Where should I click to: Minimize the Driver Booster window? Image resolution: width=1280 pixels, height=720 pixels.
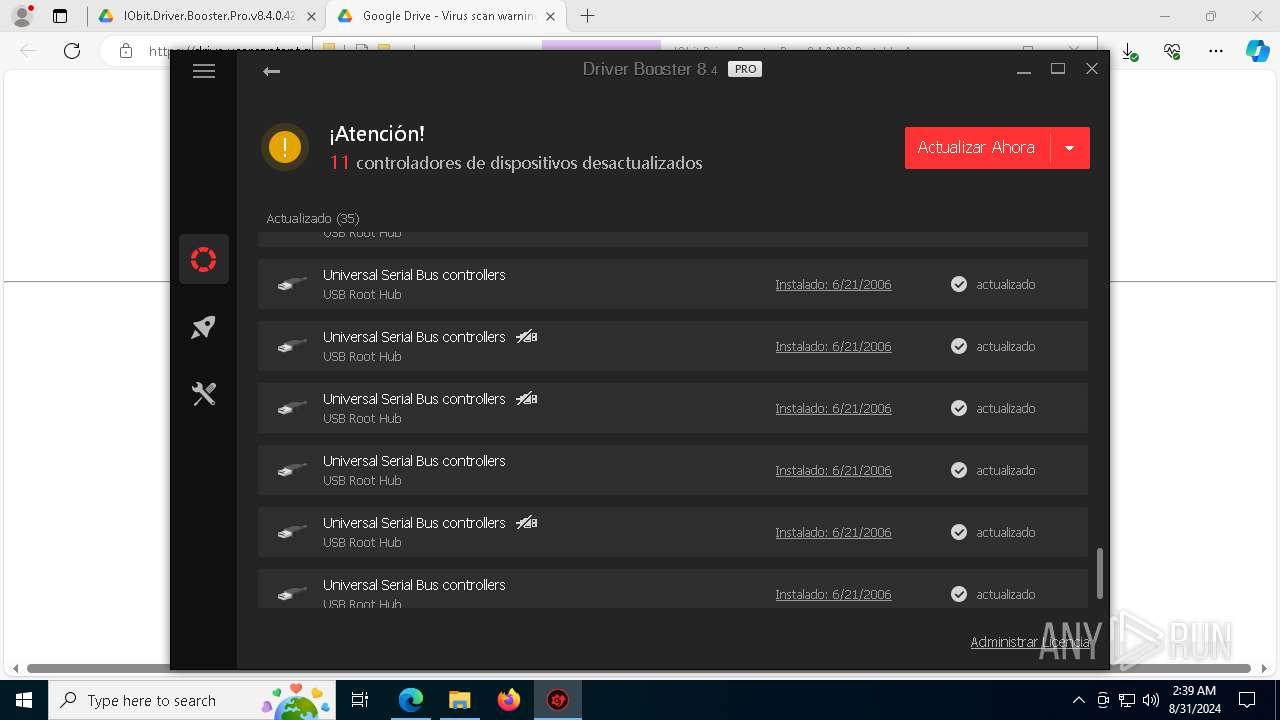click(1024, 69)
